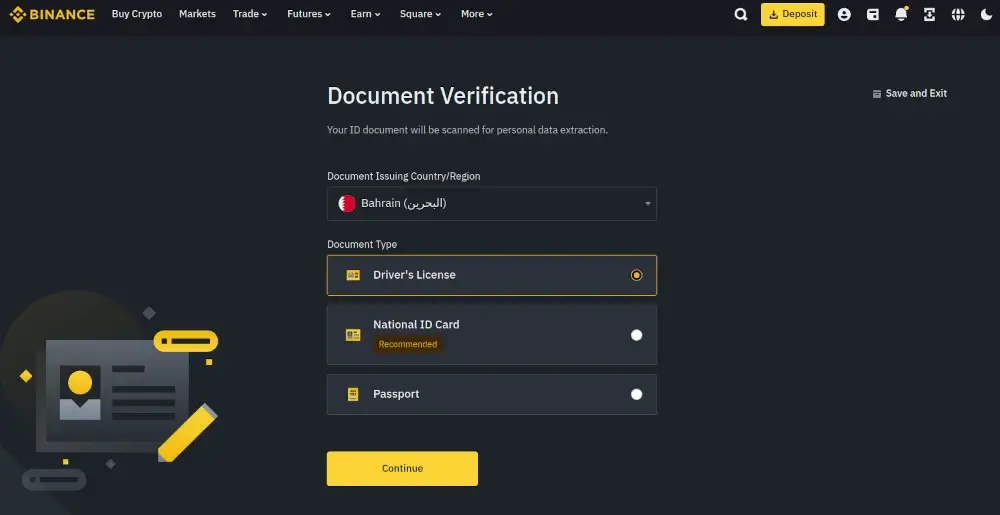Open the user profile icon
The image size is (1000, 515).
(x=844, y=14)
